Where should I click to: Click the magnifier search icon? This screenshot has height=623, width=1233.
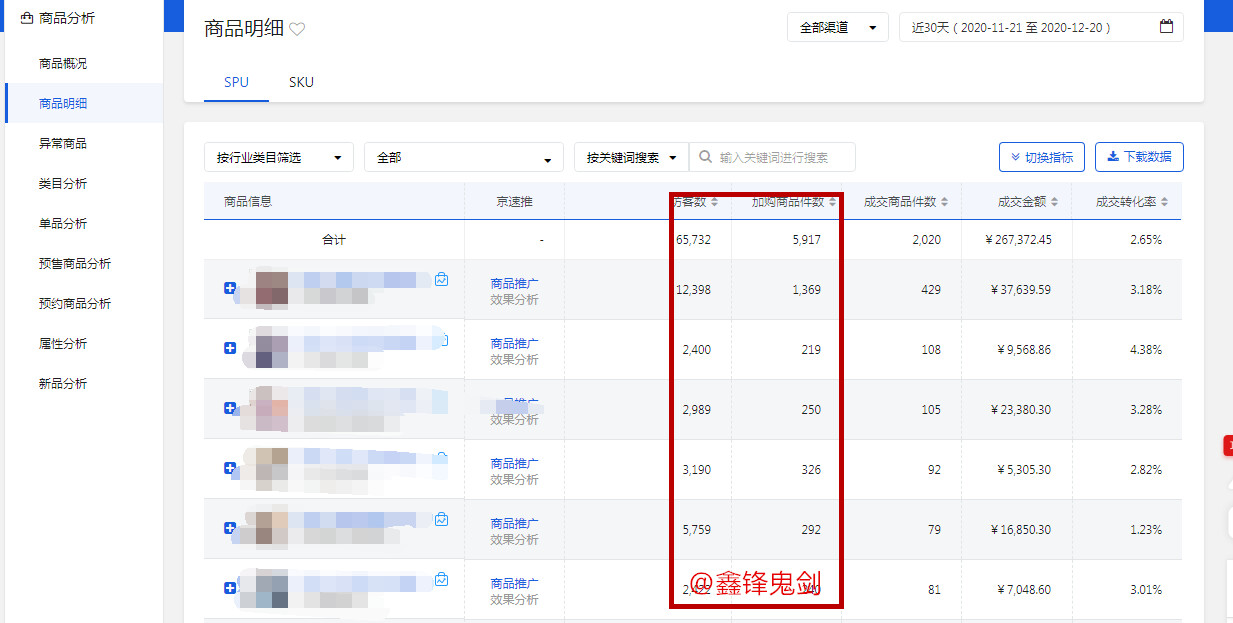tap(706, 157)
